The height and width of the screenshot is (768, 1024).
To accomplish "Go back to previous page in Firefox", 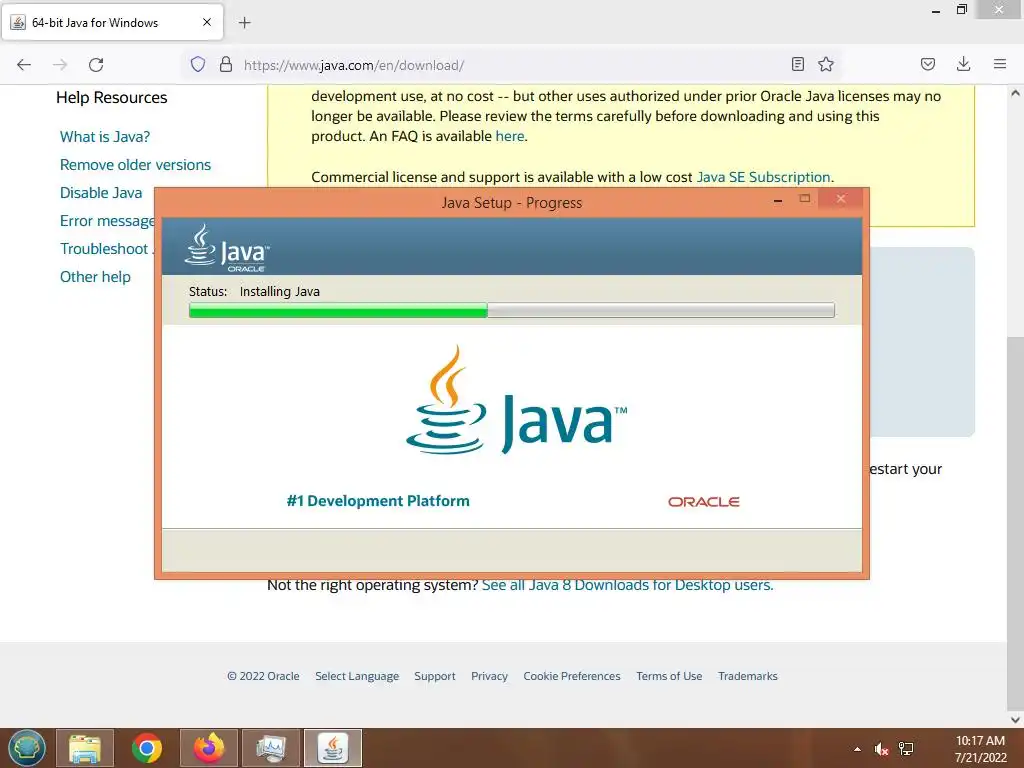I will tap(24, 65).
